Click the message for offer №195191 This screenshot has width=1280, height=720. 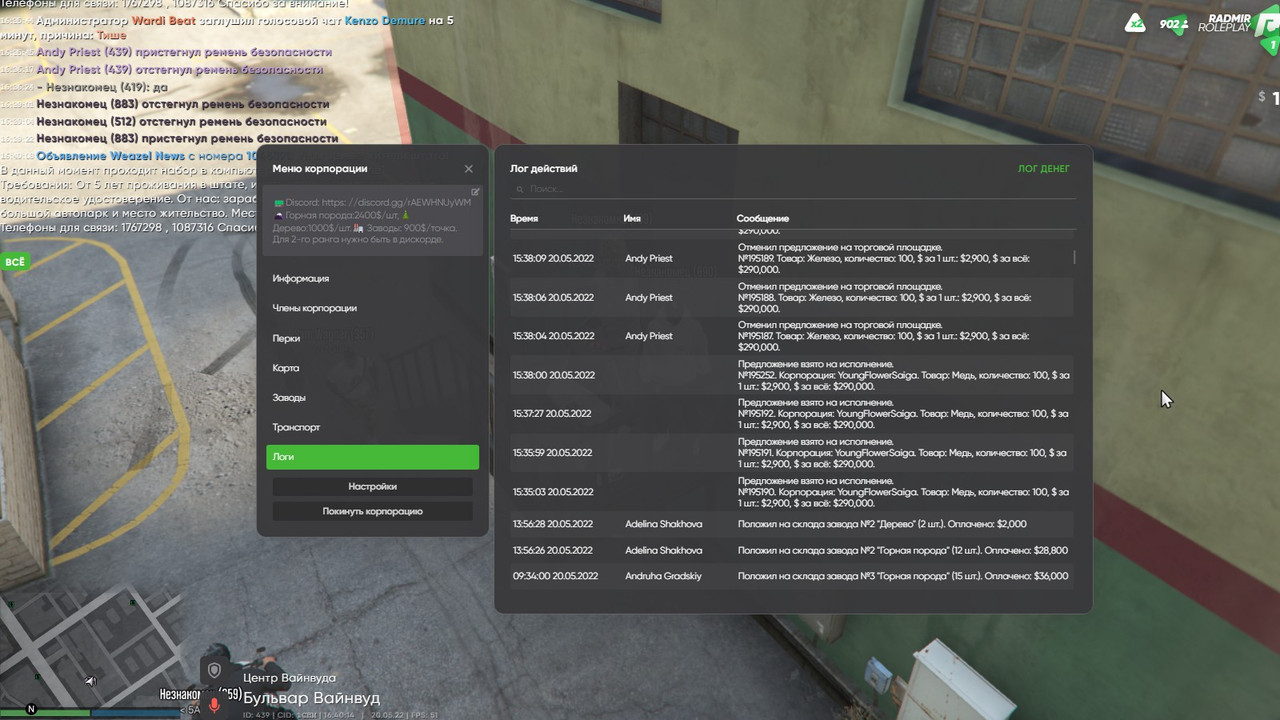tap(904, 453)
